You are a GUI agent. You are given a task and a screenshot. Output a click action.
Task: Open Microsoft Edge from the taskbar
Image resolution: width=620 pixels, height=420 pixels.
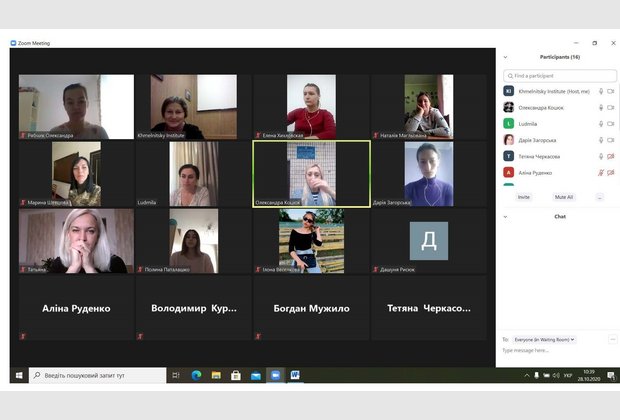[197, 375]
